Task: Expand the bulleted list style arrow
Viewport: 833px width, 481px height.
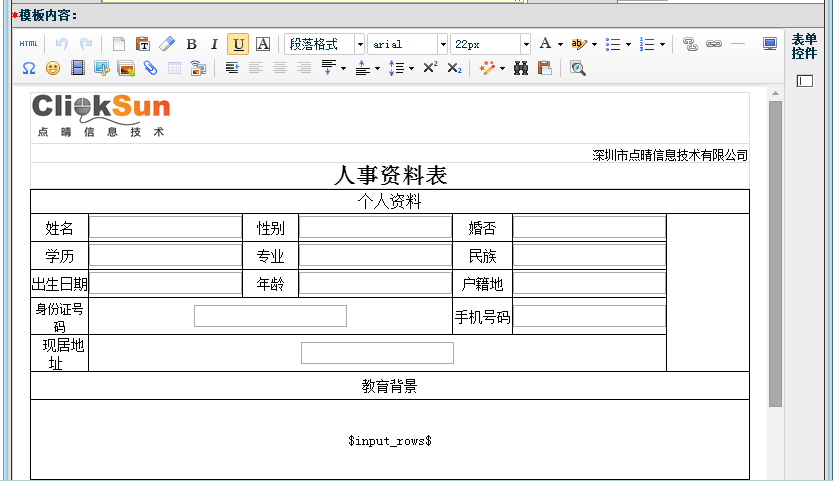Action: [x=628, y=44]
